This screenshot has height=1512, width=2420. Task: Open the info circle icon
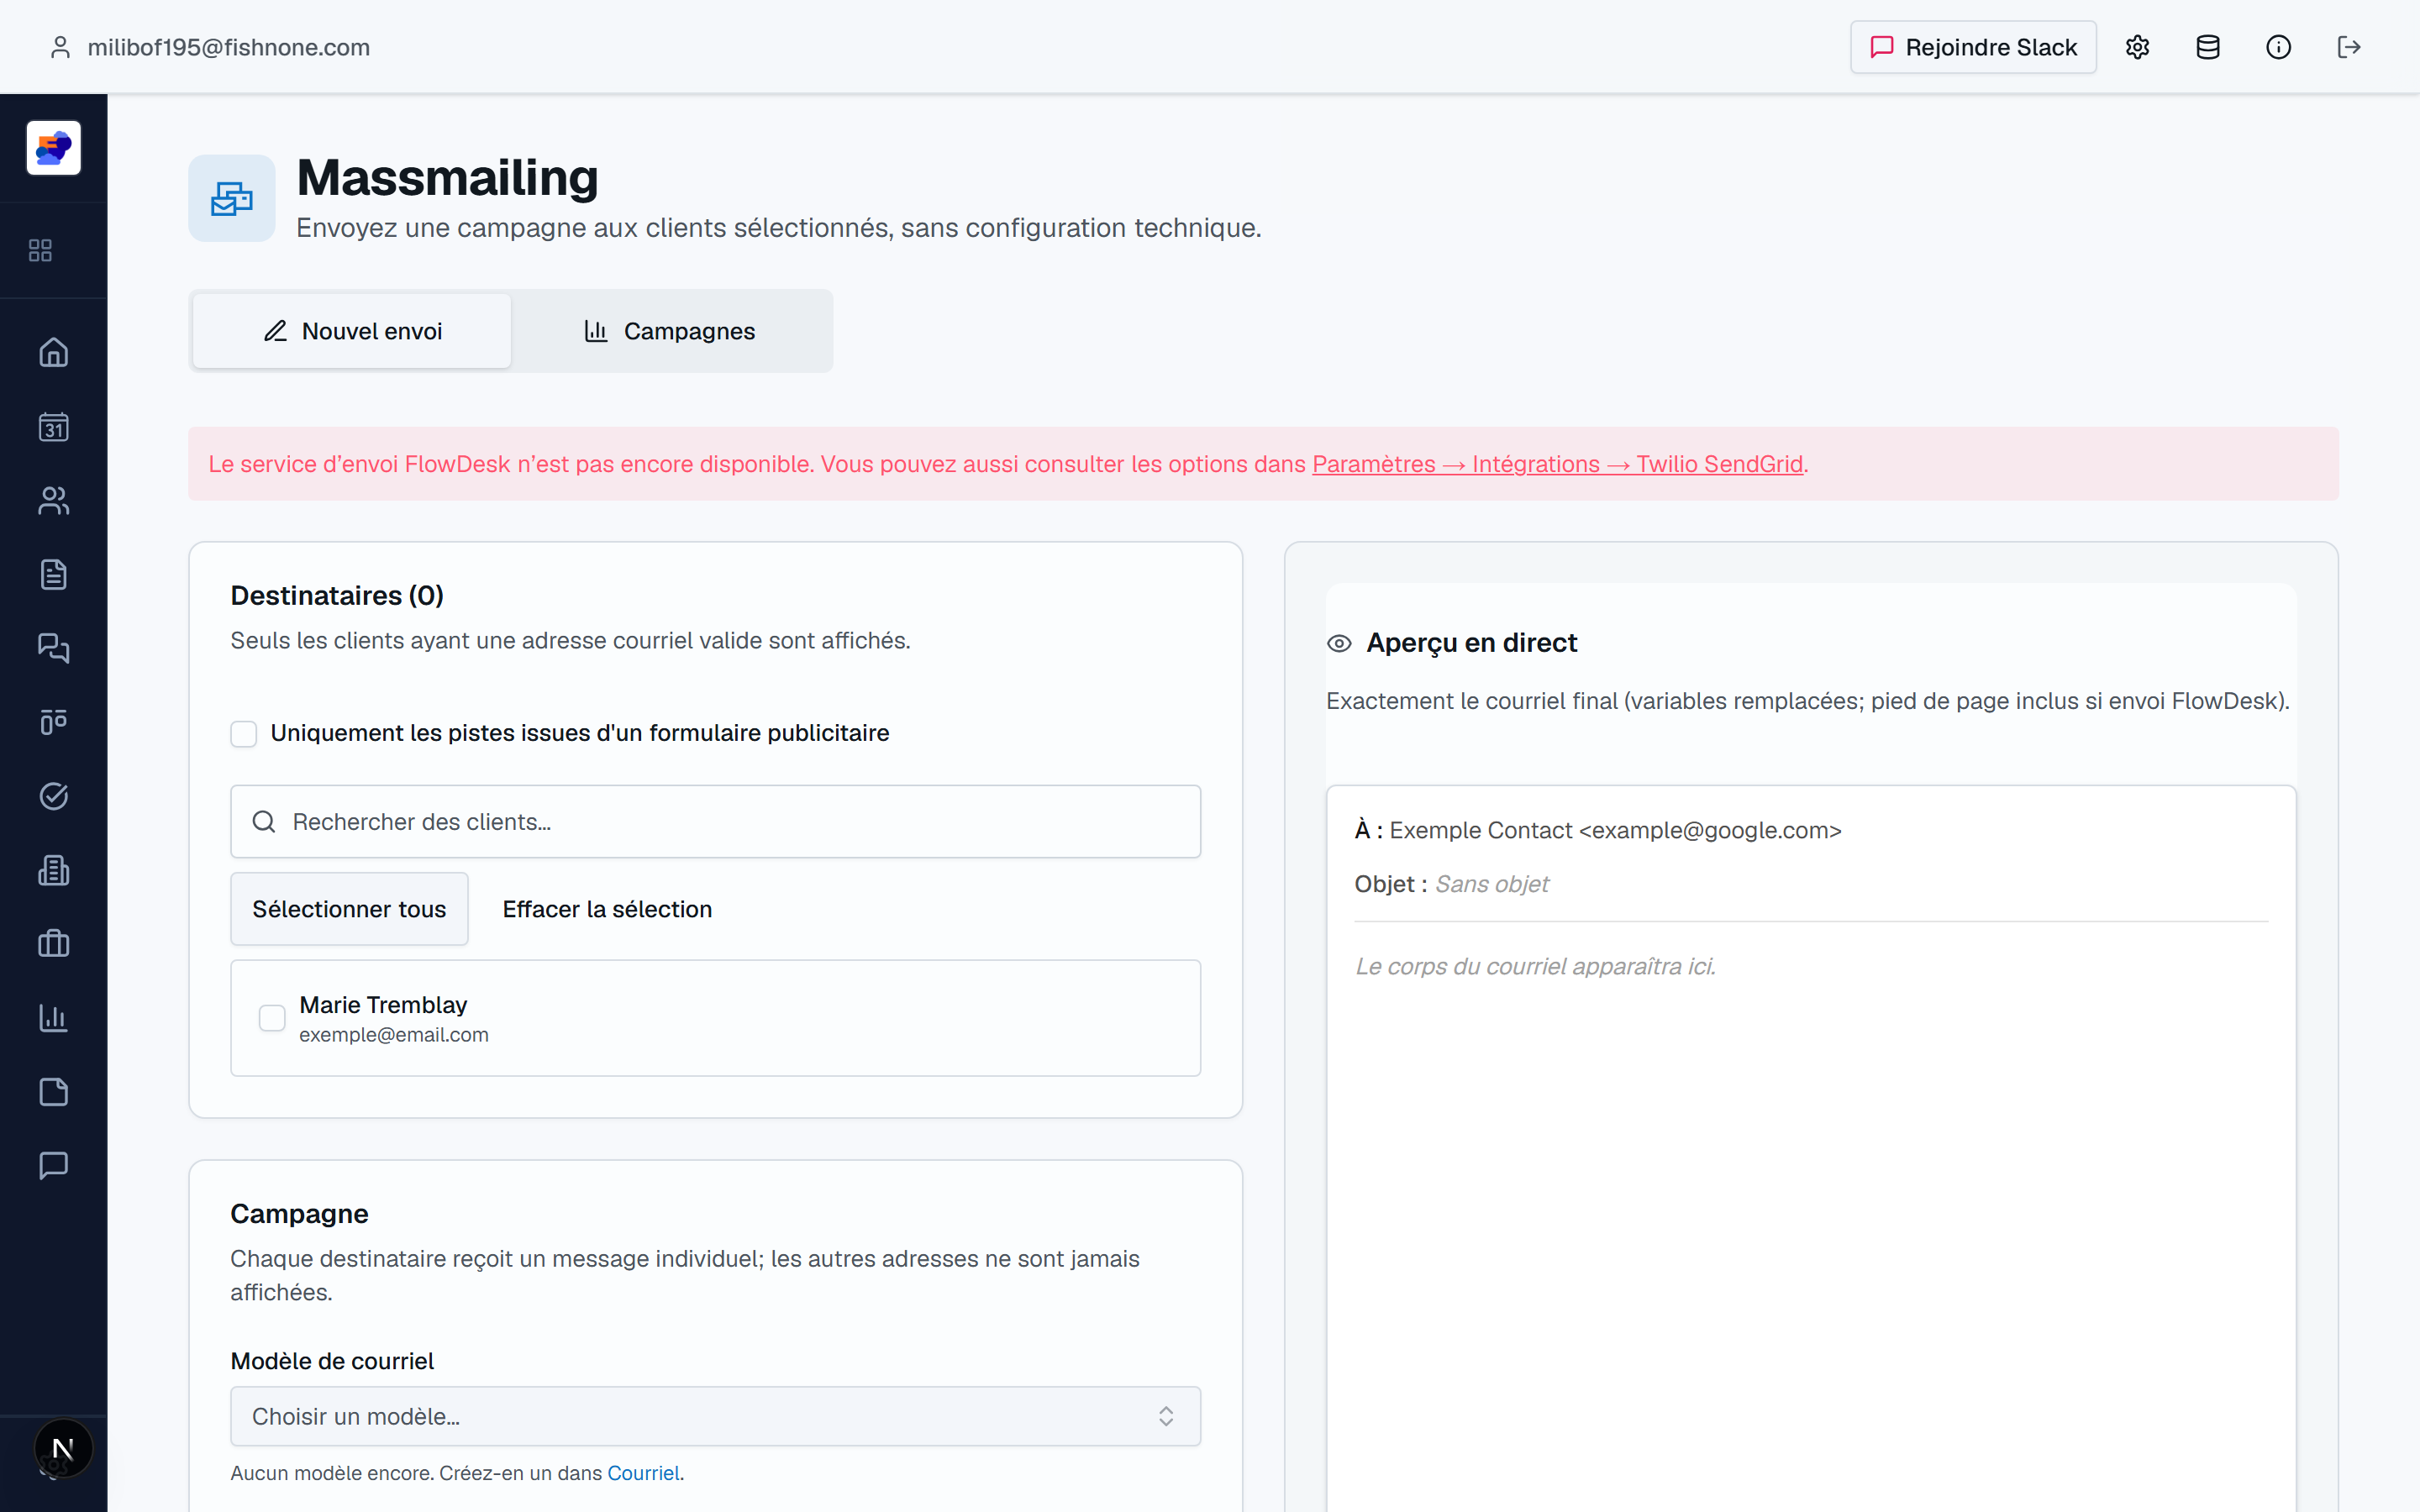tap(2279, 47)
